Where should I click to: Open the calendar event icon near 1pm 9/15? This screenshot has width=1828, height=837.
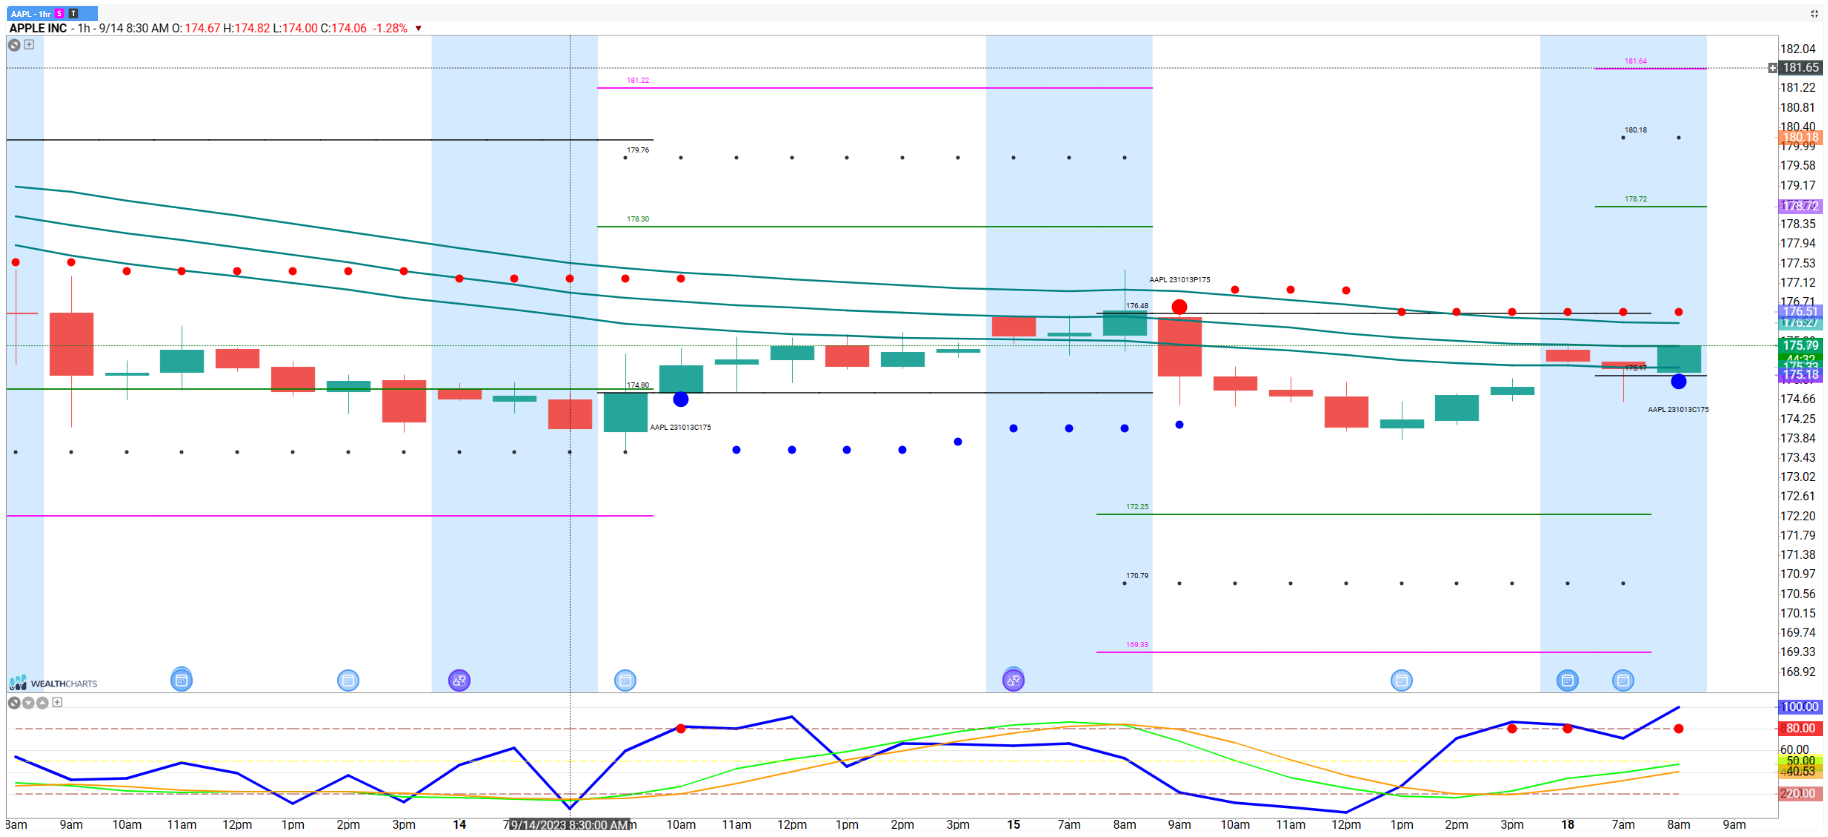tap(1402, 681)
